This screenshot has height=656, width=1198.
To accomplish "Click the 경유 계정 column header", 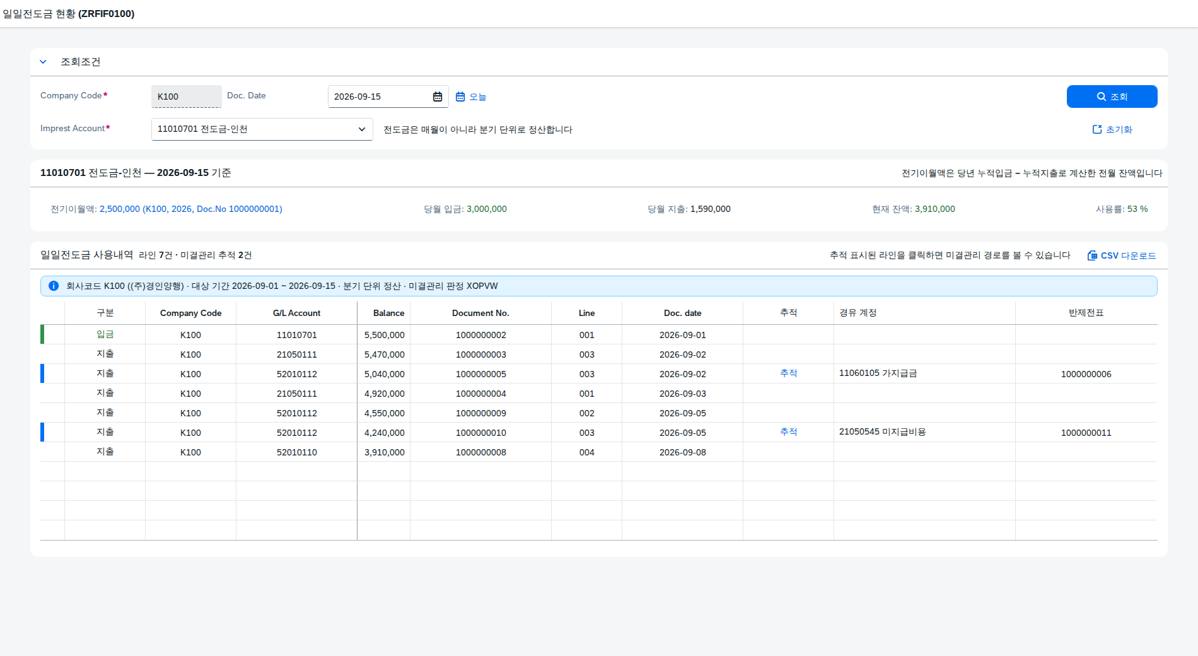I will pos(924,313).
